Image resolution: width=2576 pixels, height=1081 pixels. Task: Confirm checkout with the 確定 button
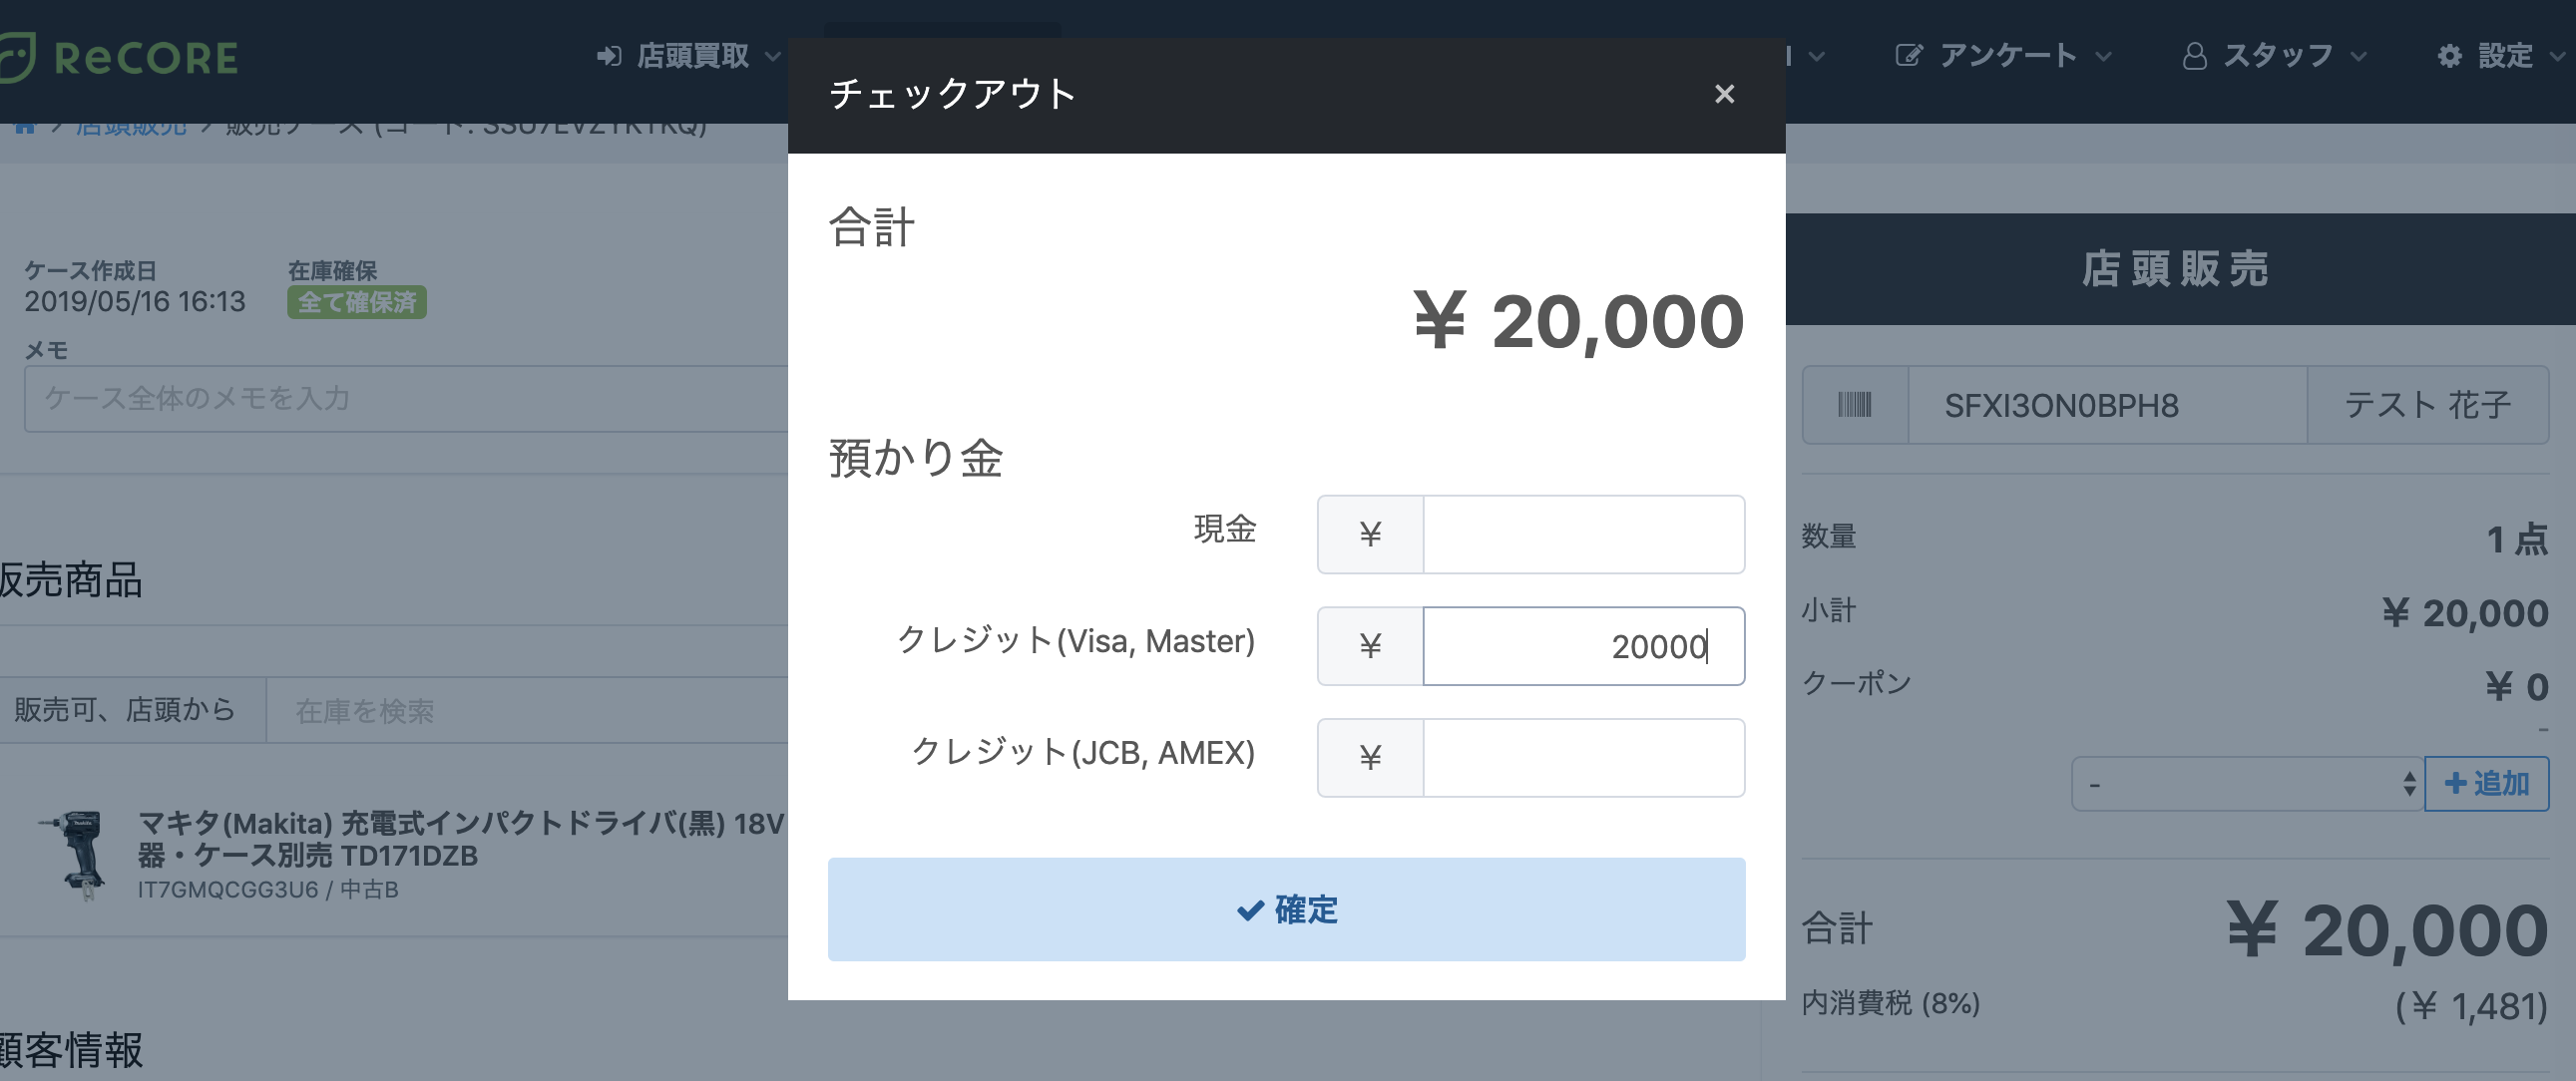click(x=1286, y=909)
